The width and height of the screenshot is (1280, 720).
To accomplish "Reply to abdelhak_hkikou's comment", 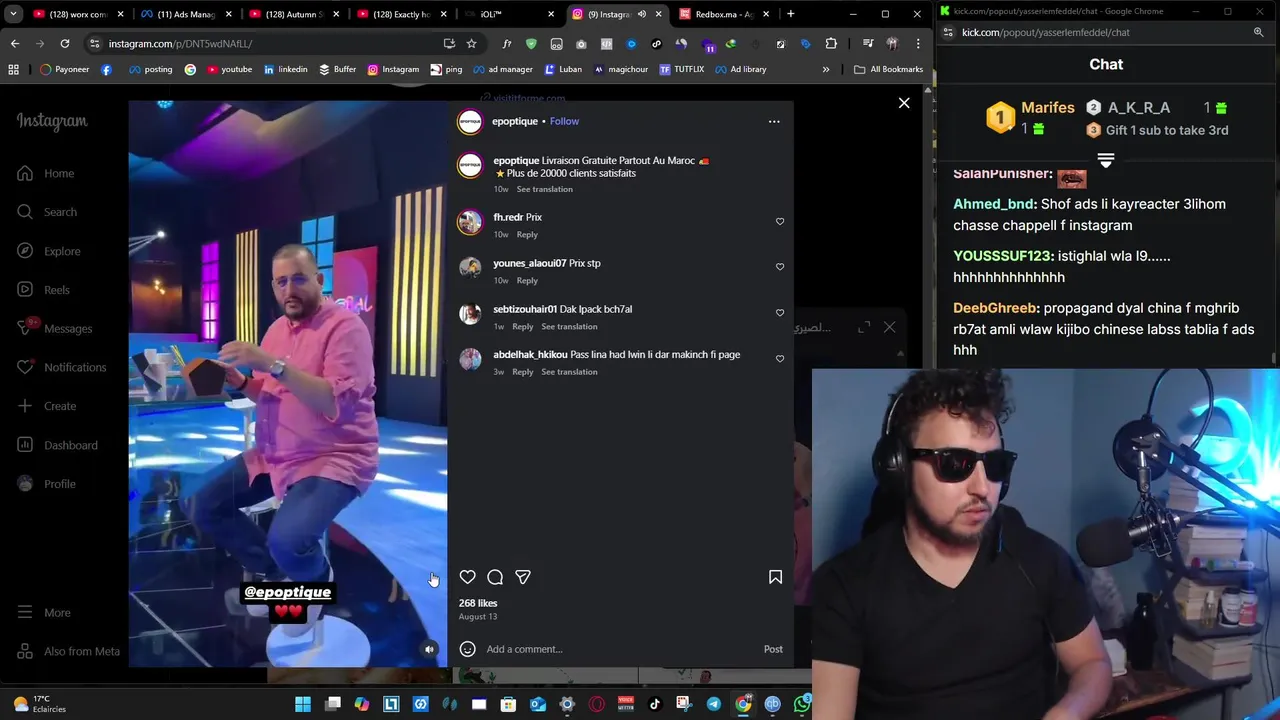I will (x=523, y=372).
